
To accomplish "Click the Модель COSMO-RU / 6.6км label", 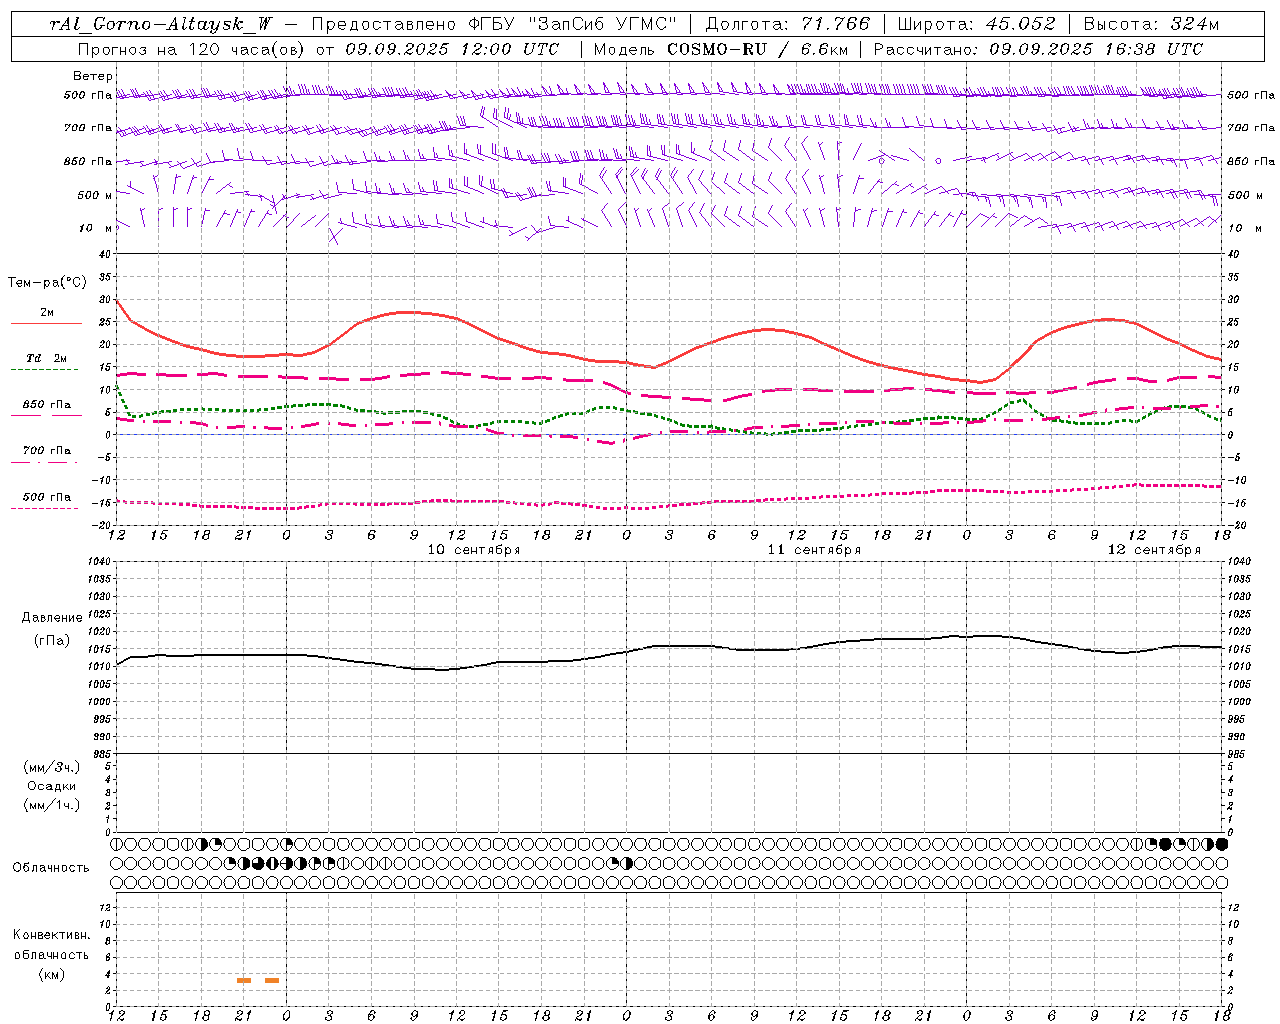I will pos(720,48).
